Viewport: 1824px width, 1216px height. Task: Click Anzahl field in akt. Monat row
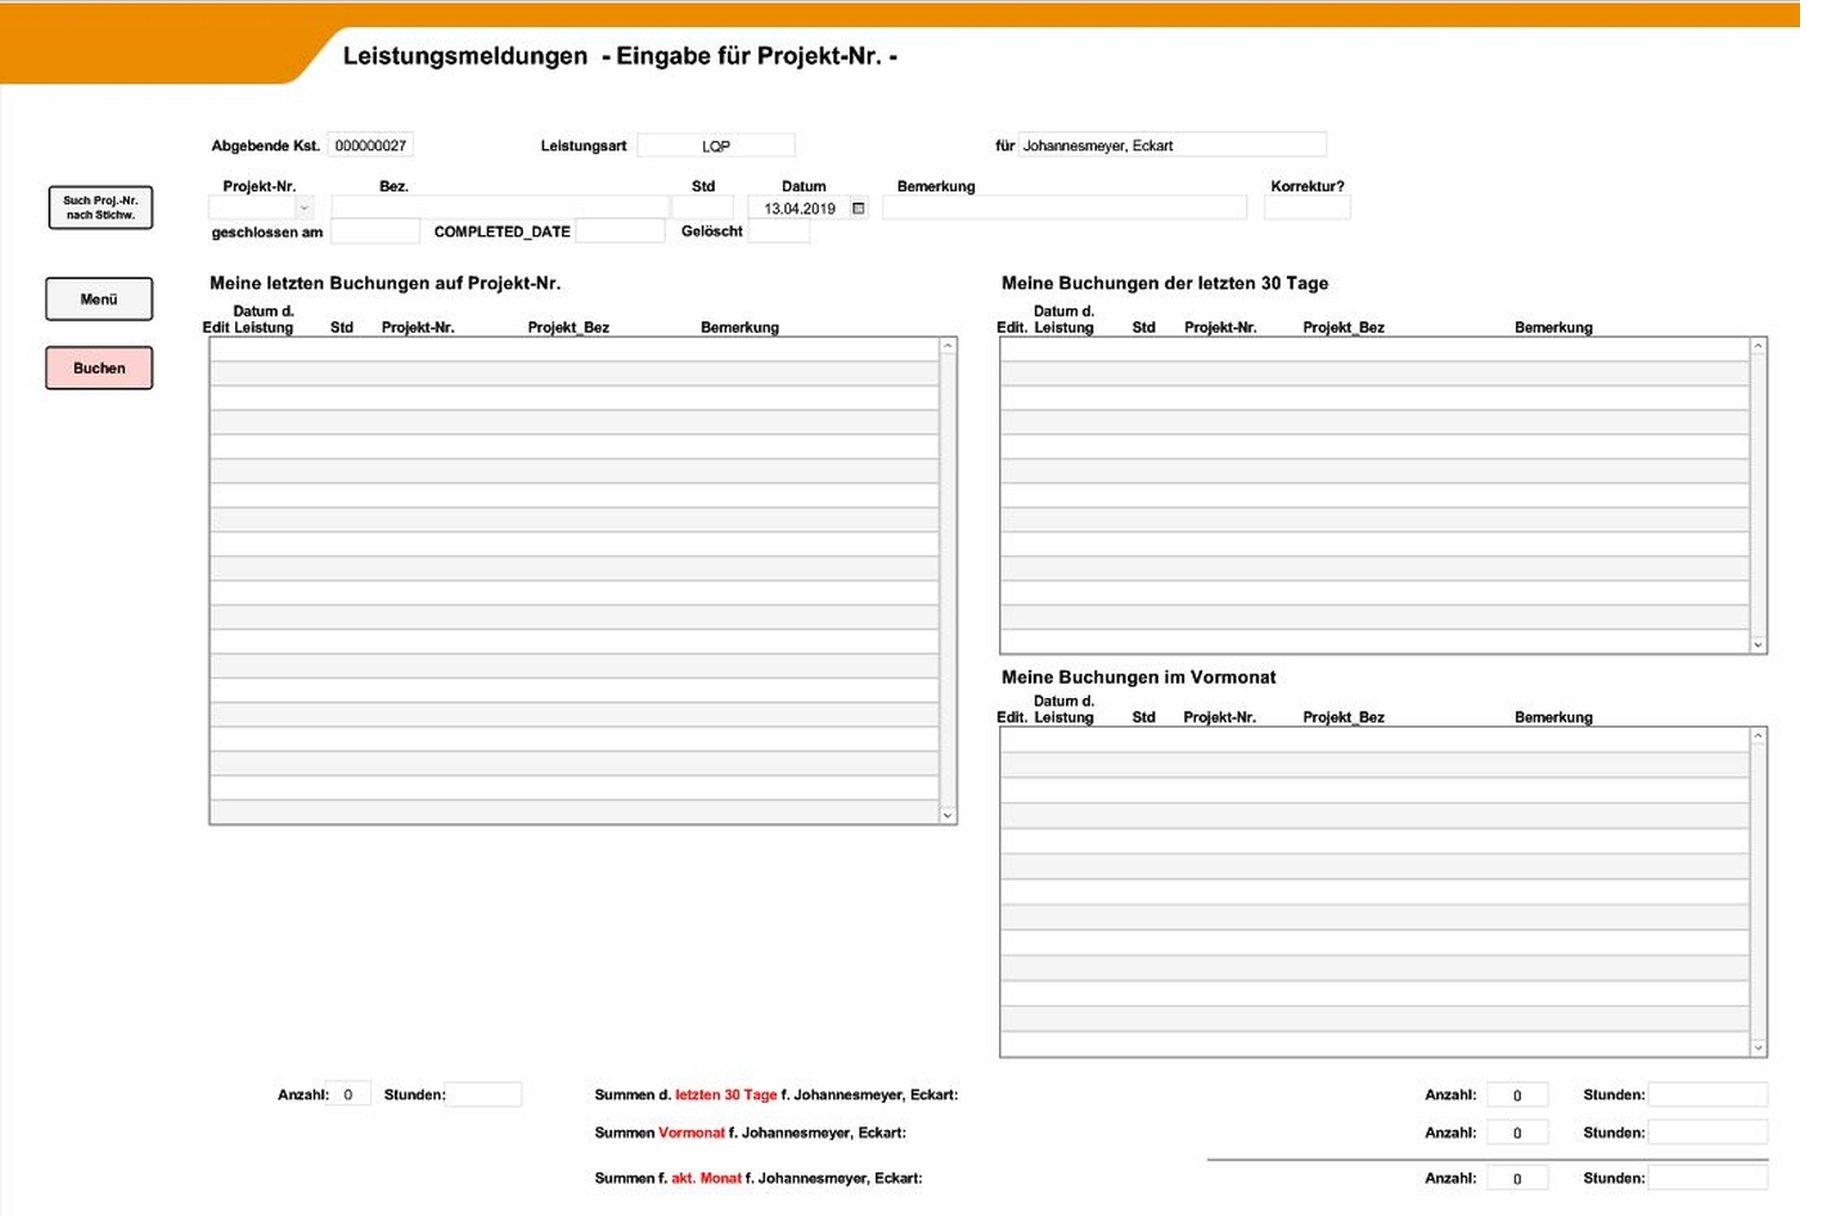click(1517, 1178)
